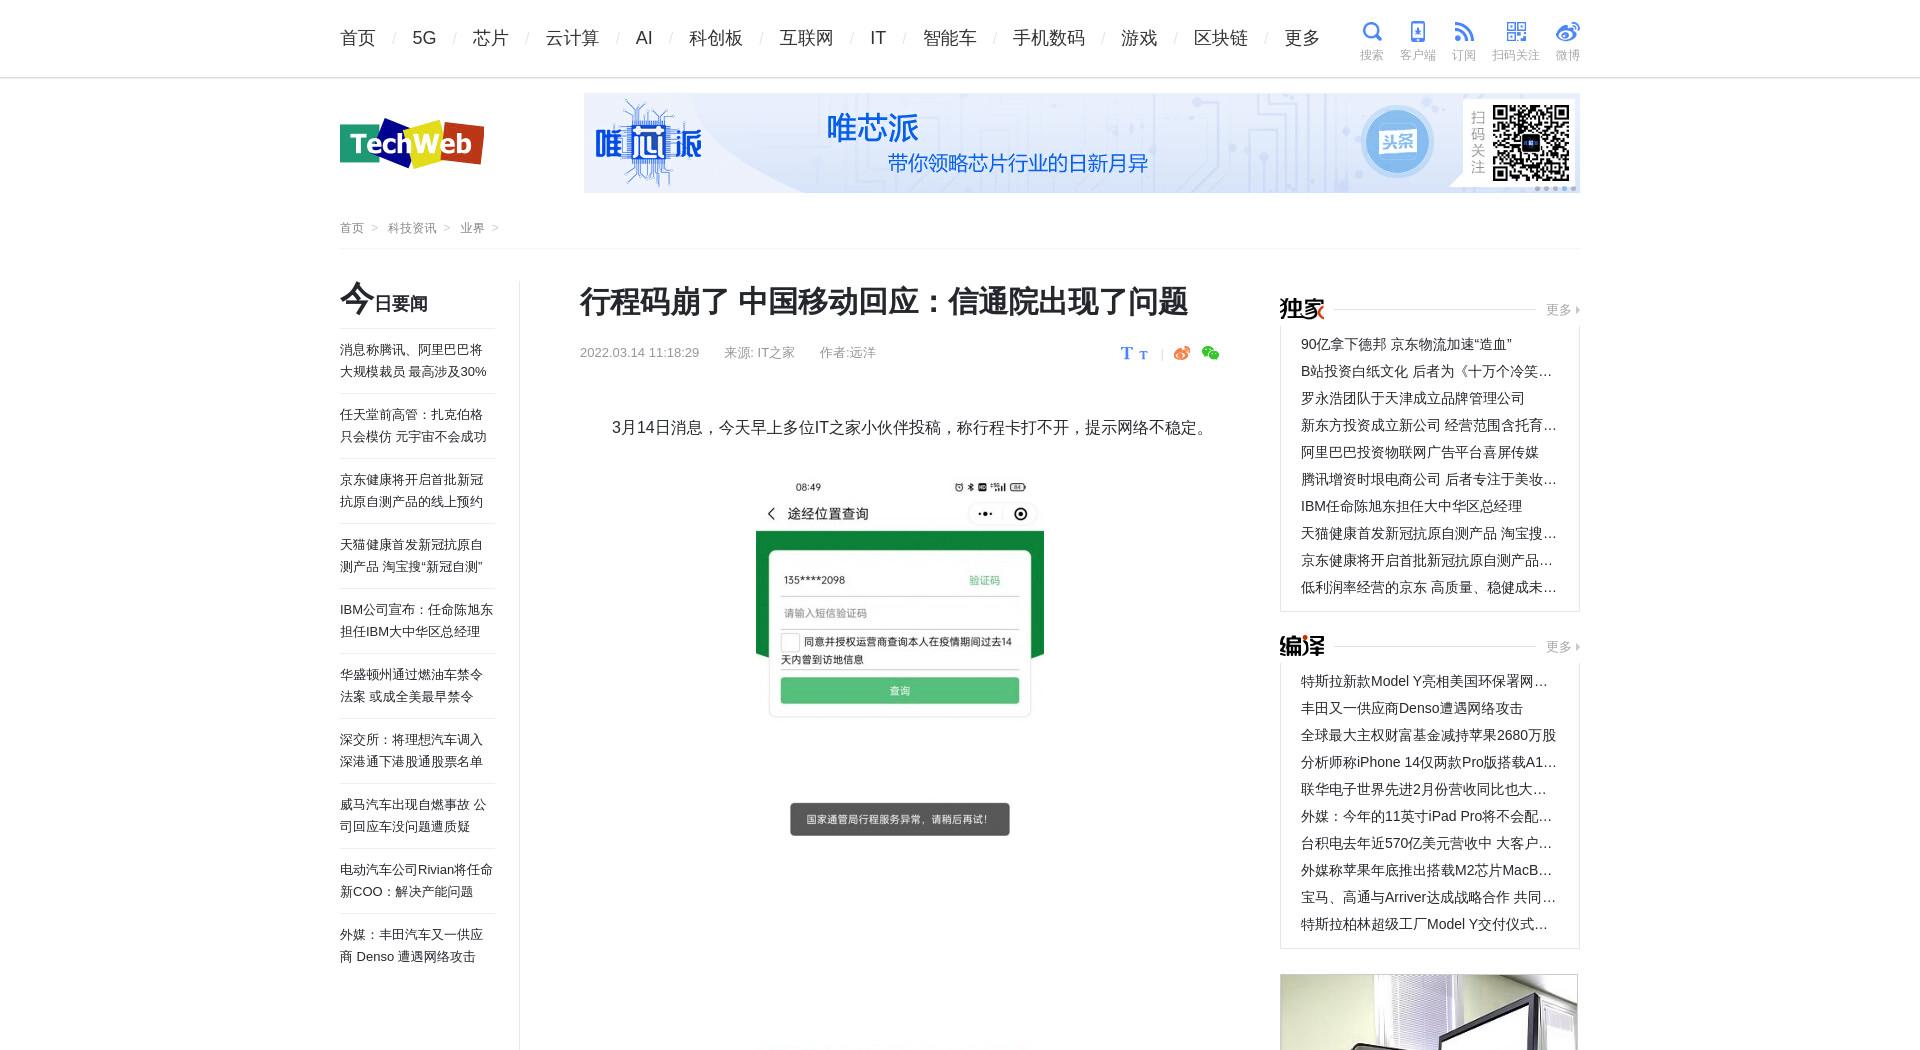This screenshot has width=1920, height=1050.
Task: Open 罗永浩团队于天津成立品牌管理公司
Action: [x=1412, y=398]
